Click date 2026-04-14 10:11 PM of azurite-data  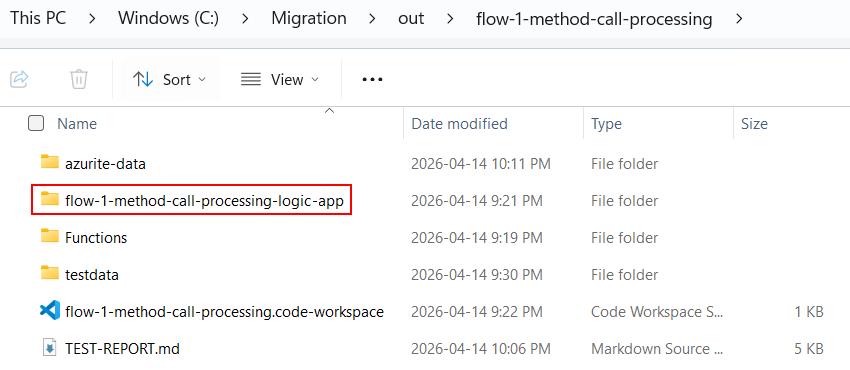coord(481,164)
